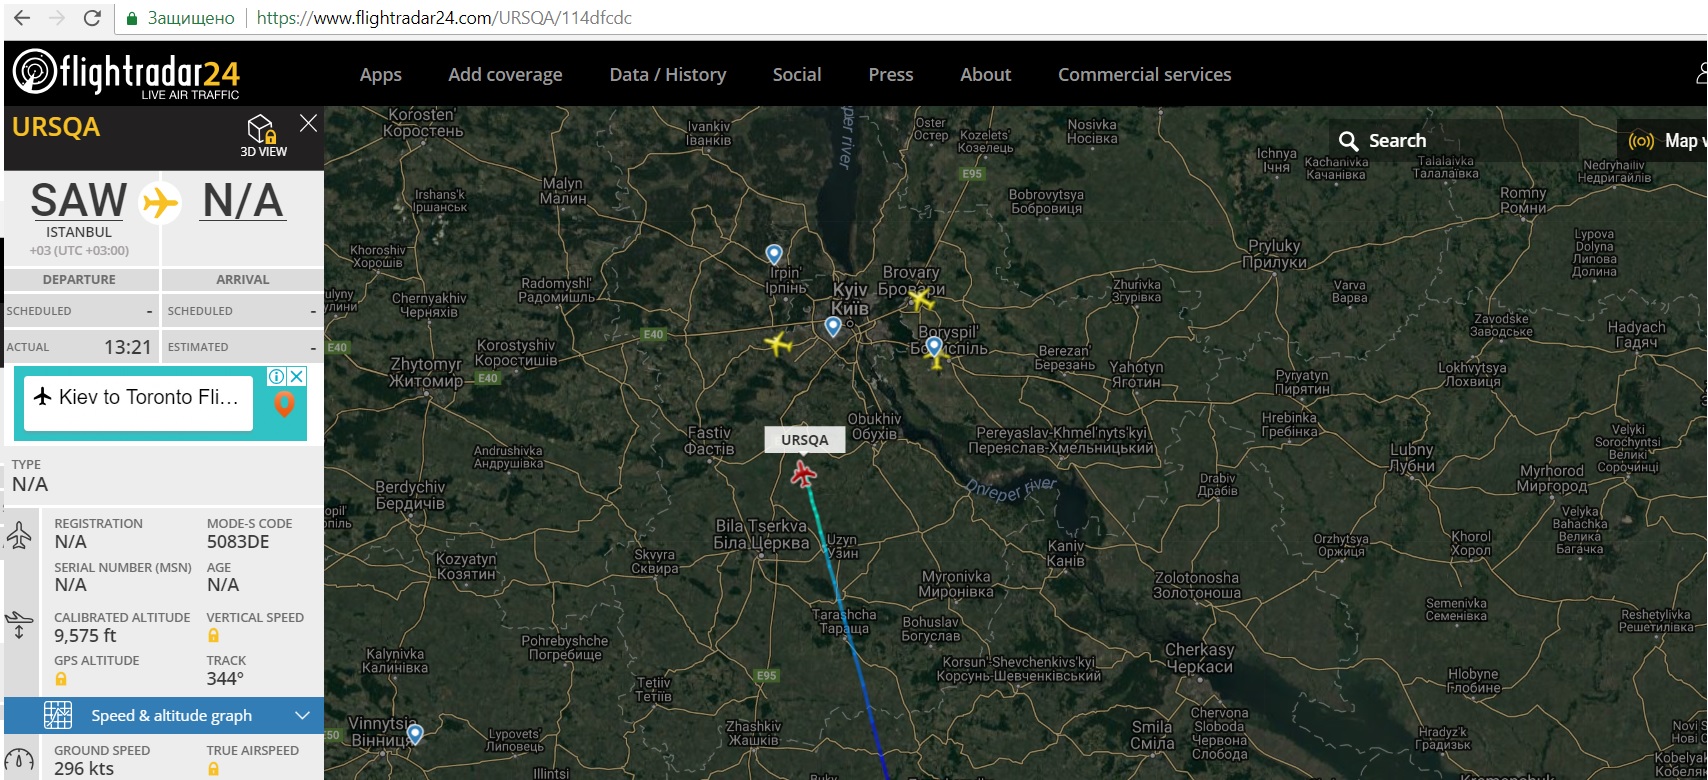Click the airport pin at Vinnytsia
1708x780 pixels.
click(415, 735)
